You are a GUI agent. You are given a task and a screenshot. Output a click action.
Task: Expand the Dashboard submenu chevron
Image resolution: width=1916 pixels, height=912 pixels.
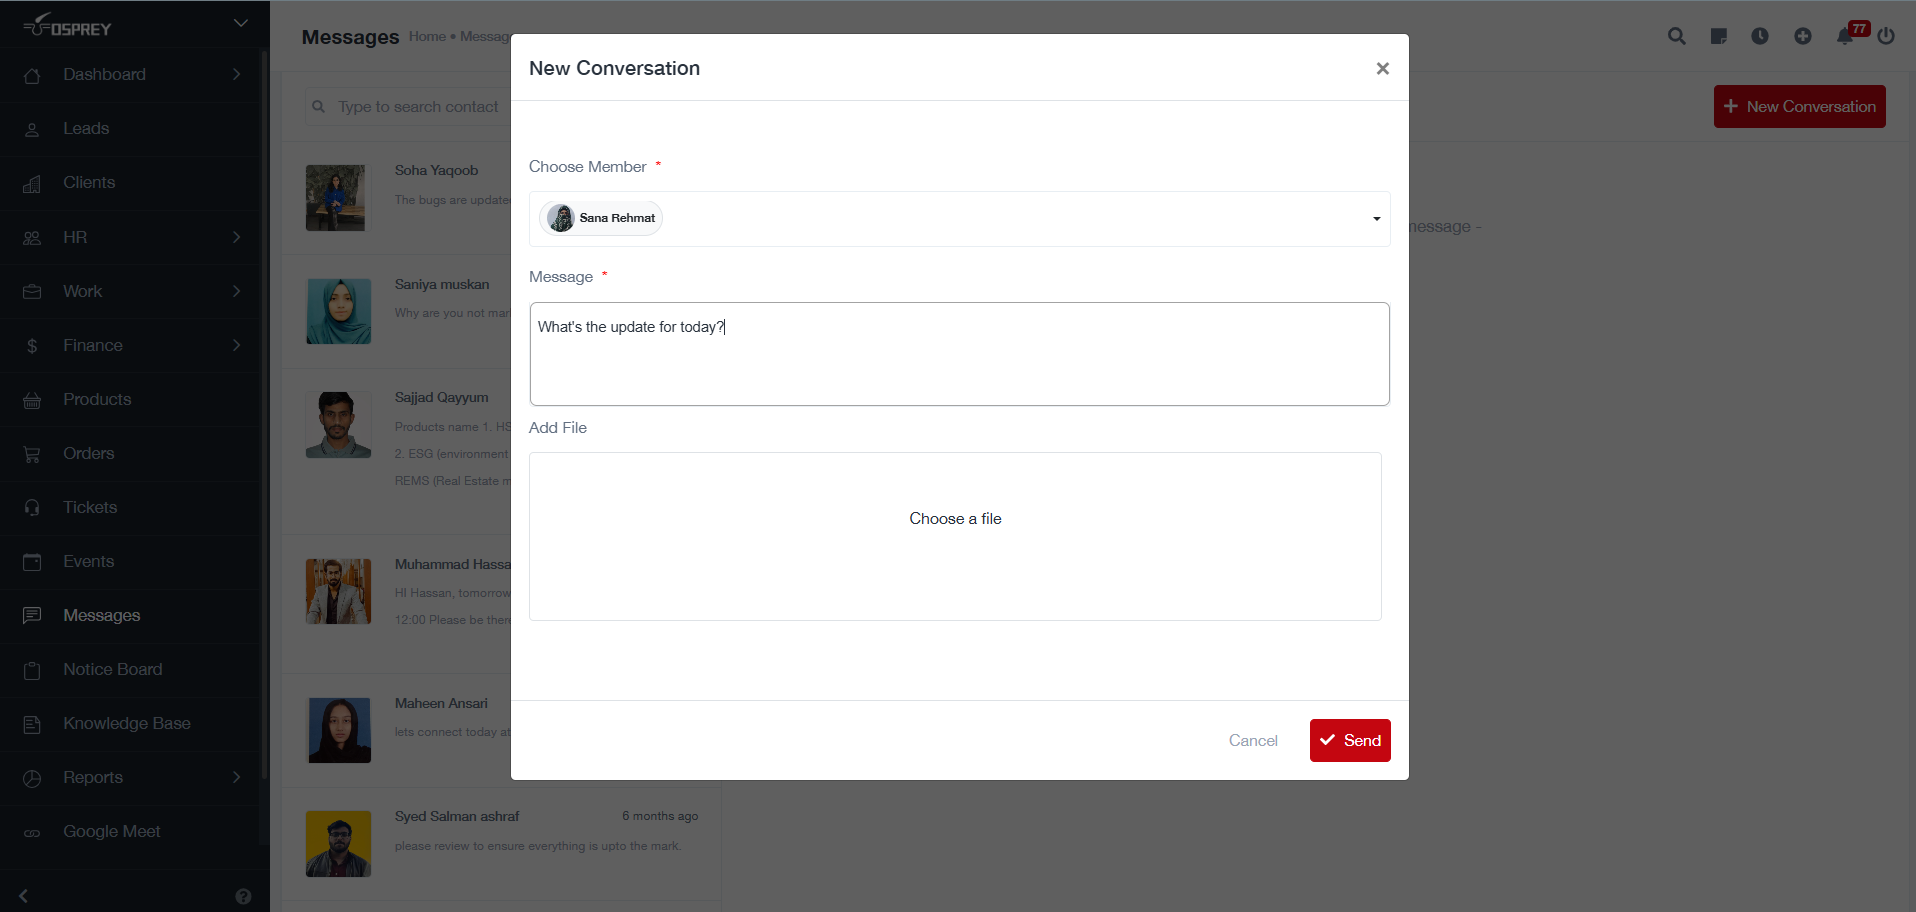237,74
